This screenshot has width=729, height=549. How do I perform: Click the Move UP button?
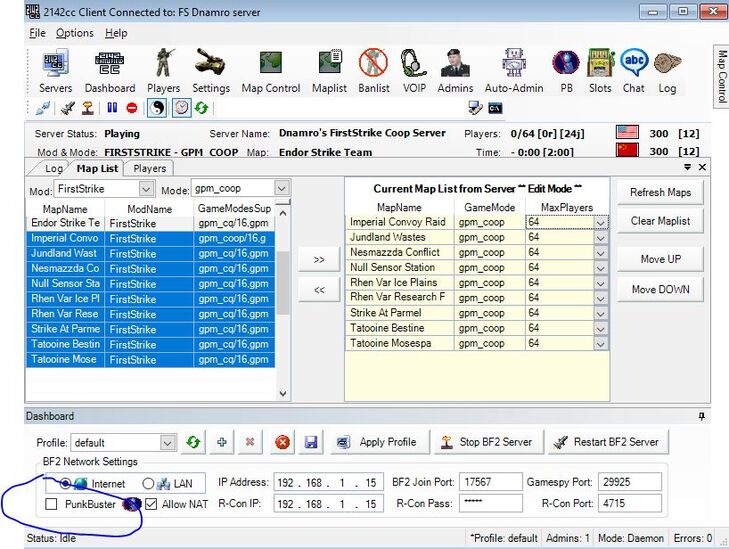(x=660, y=259)
